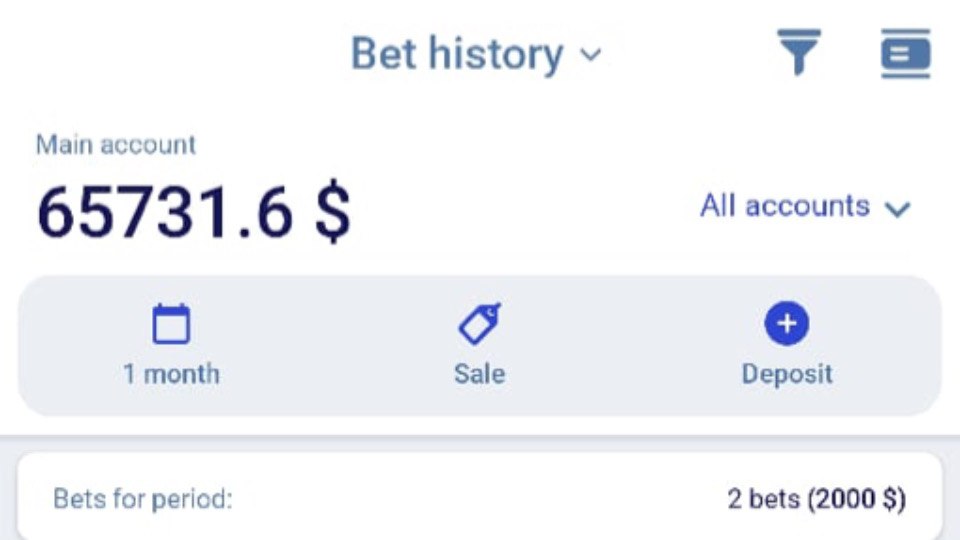Tap the dollar sign after the balance
This screenshot has width=960, height=540.
333,212
